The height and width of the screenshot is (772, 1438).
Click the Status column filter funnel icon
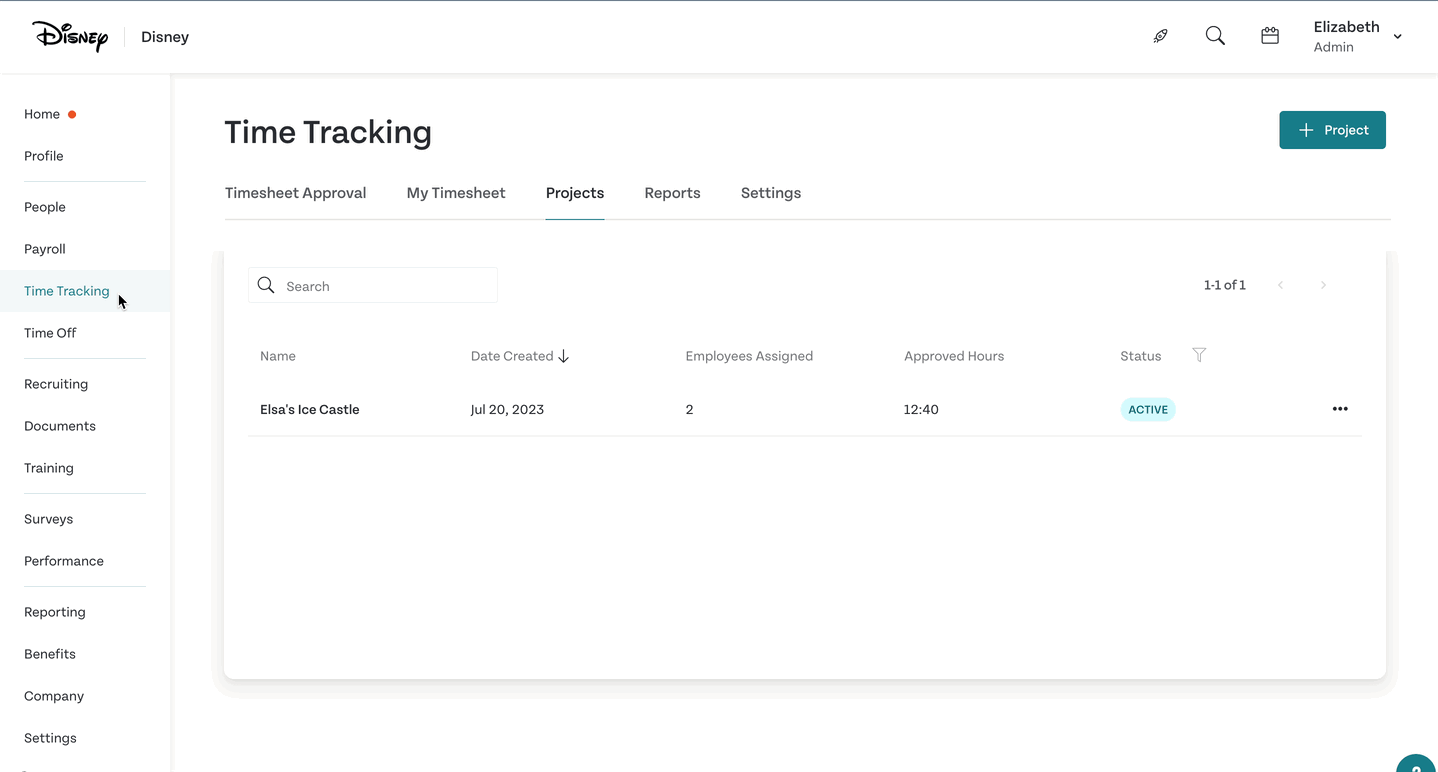click(1199, 355)
